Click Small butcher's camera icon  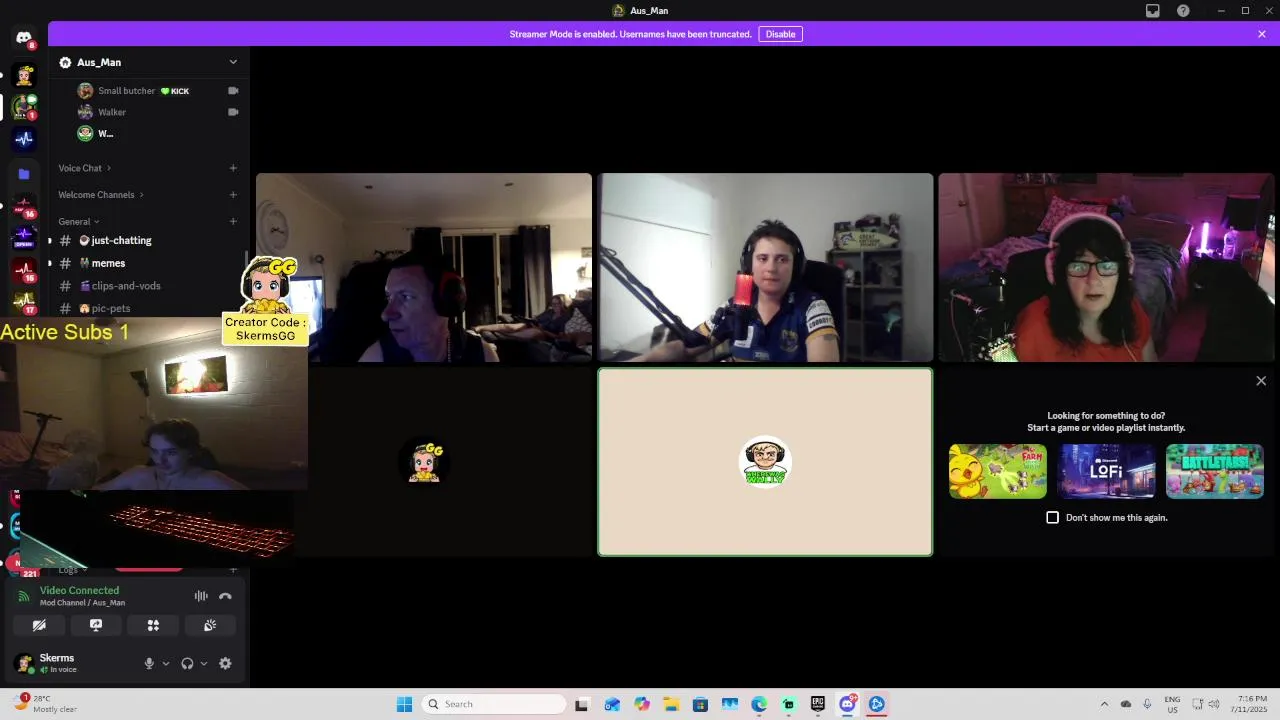(233, 91)
